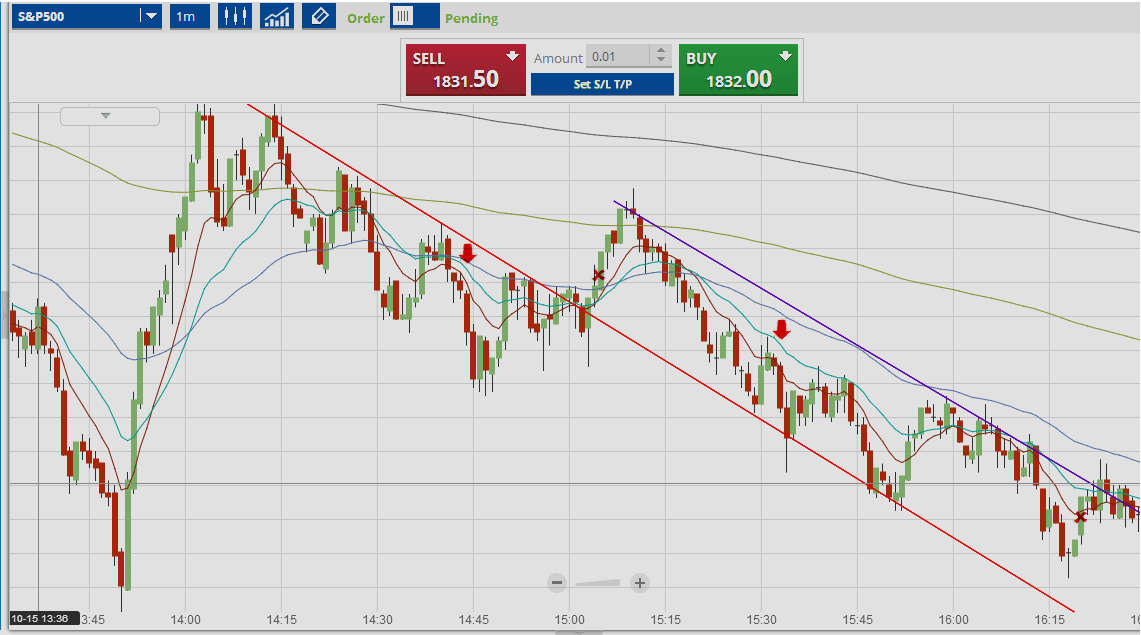
Task: Change the 1m timeframe setting
Action: click(x=189, y=16)
